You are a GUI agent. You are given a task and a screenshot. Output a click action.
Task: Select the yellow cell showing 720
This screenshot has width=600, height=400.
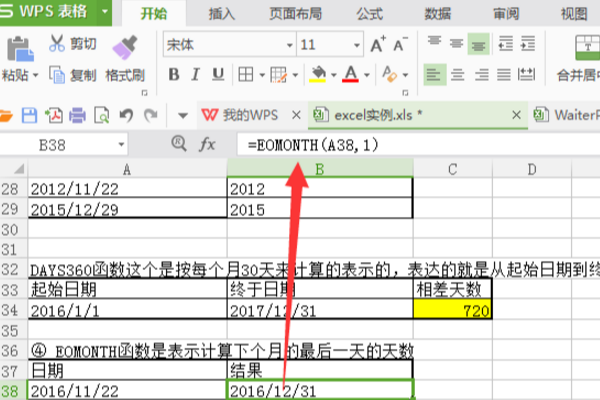coord(453,310)
